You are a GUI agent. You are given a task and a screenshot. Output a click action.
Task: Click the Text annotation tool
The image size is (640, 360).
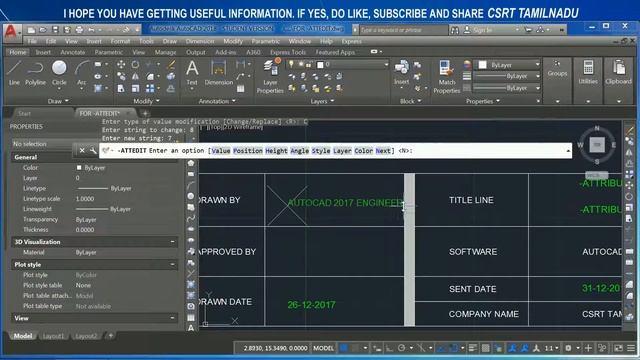(192, 73)
